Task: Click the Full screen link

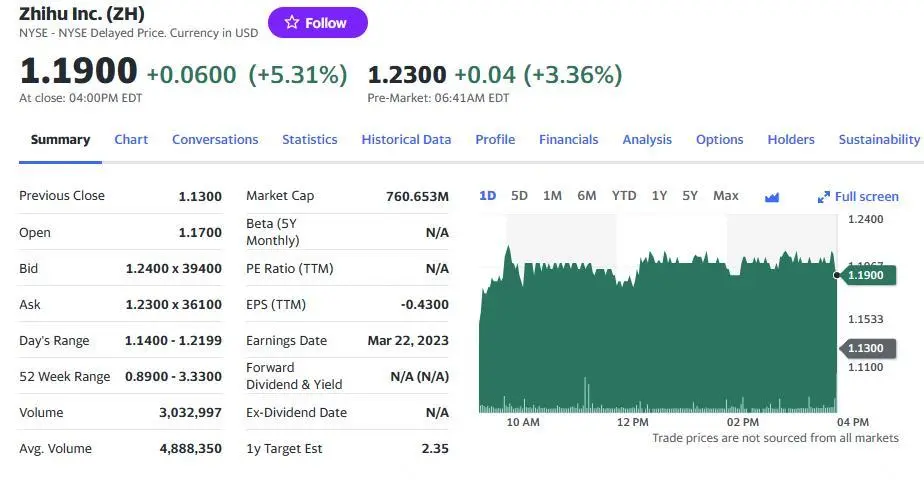Action: point(866,197)
